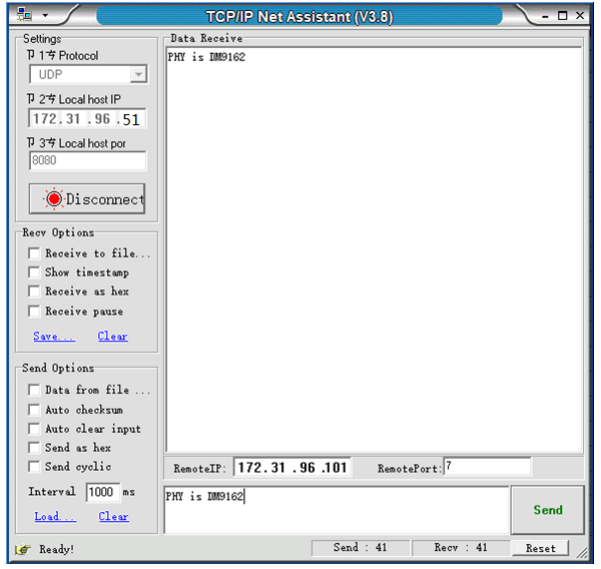
Task: Click Load link in Send Options
Action: click(x=55, y=517)
